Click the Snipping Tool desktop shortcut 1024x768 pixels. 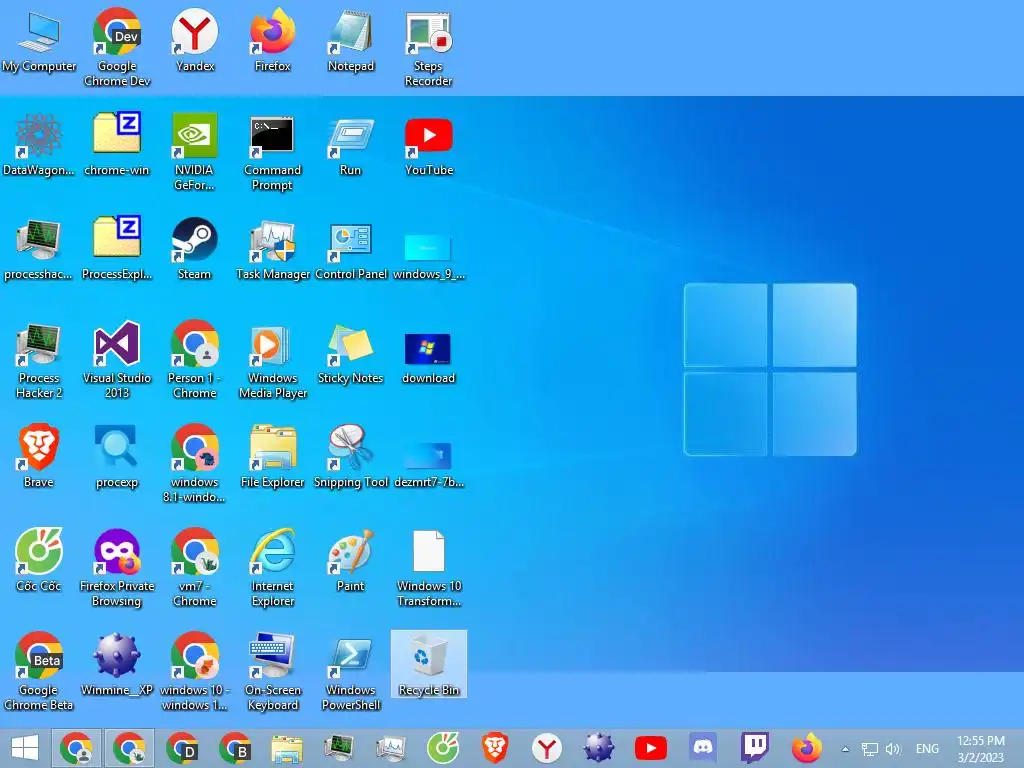click(x=351, y=455)
